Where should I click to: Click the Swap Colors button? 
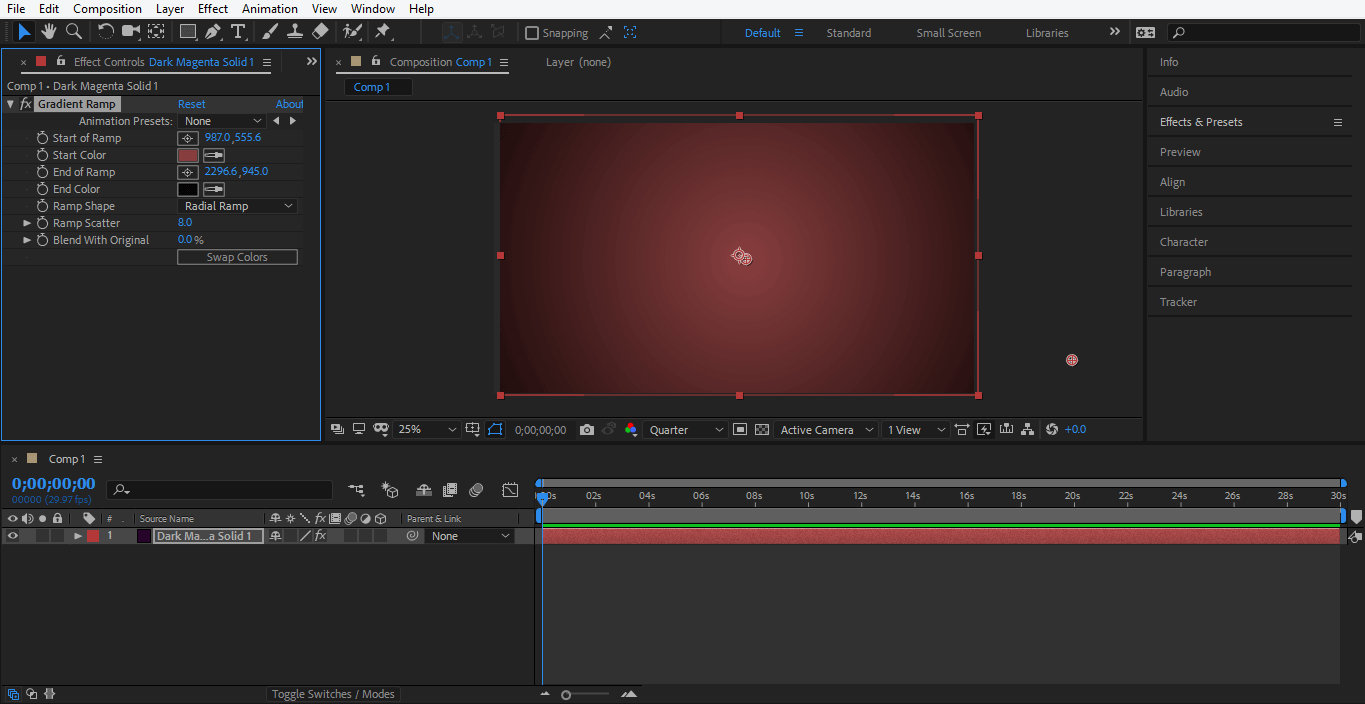237,257
